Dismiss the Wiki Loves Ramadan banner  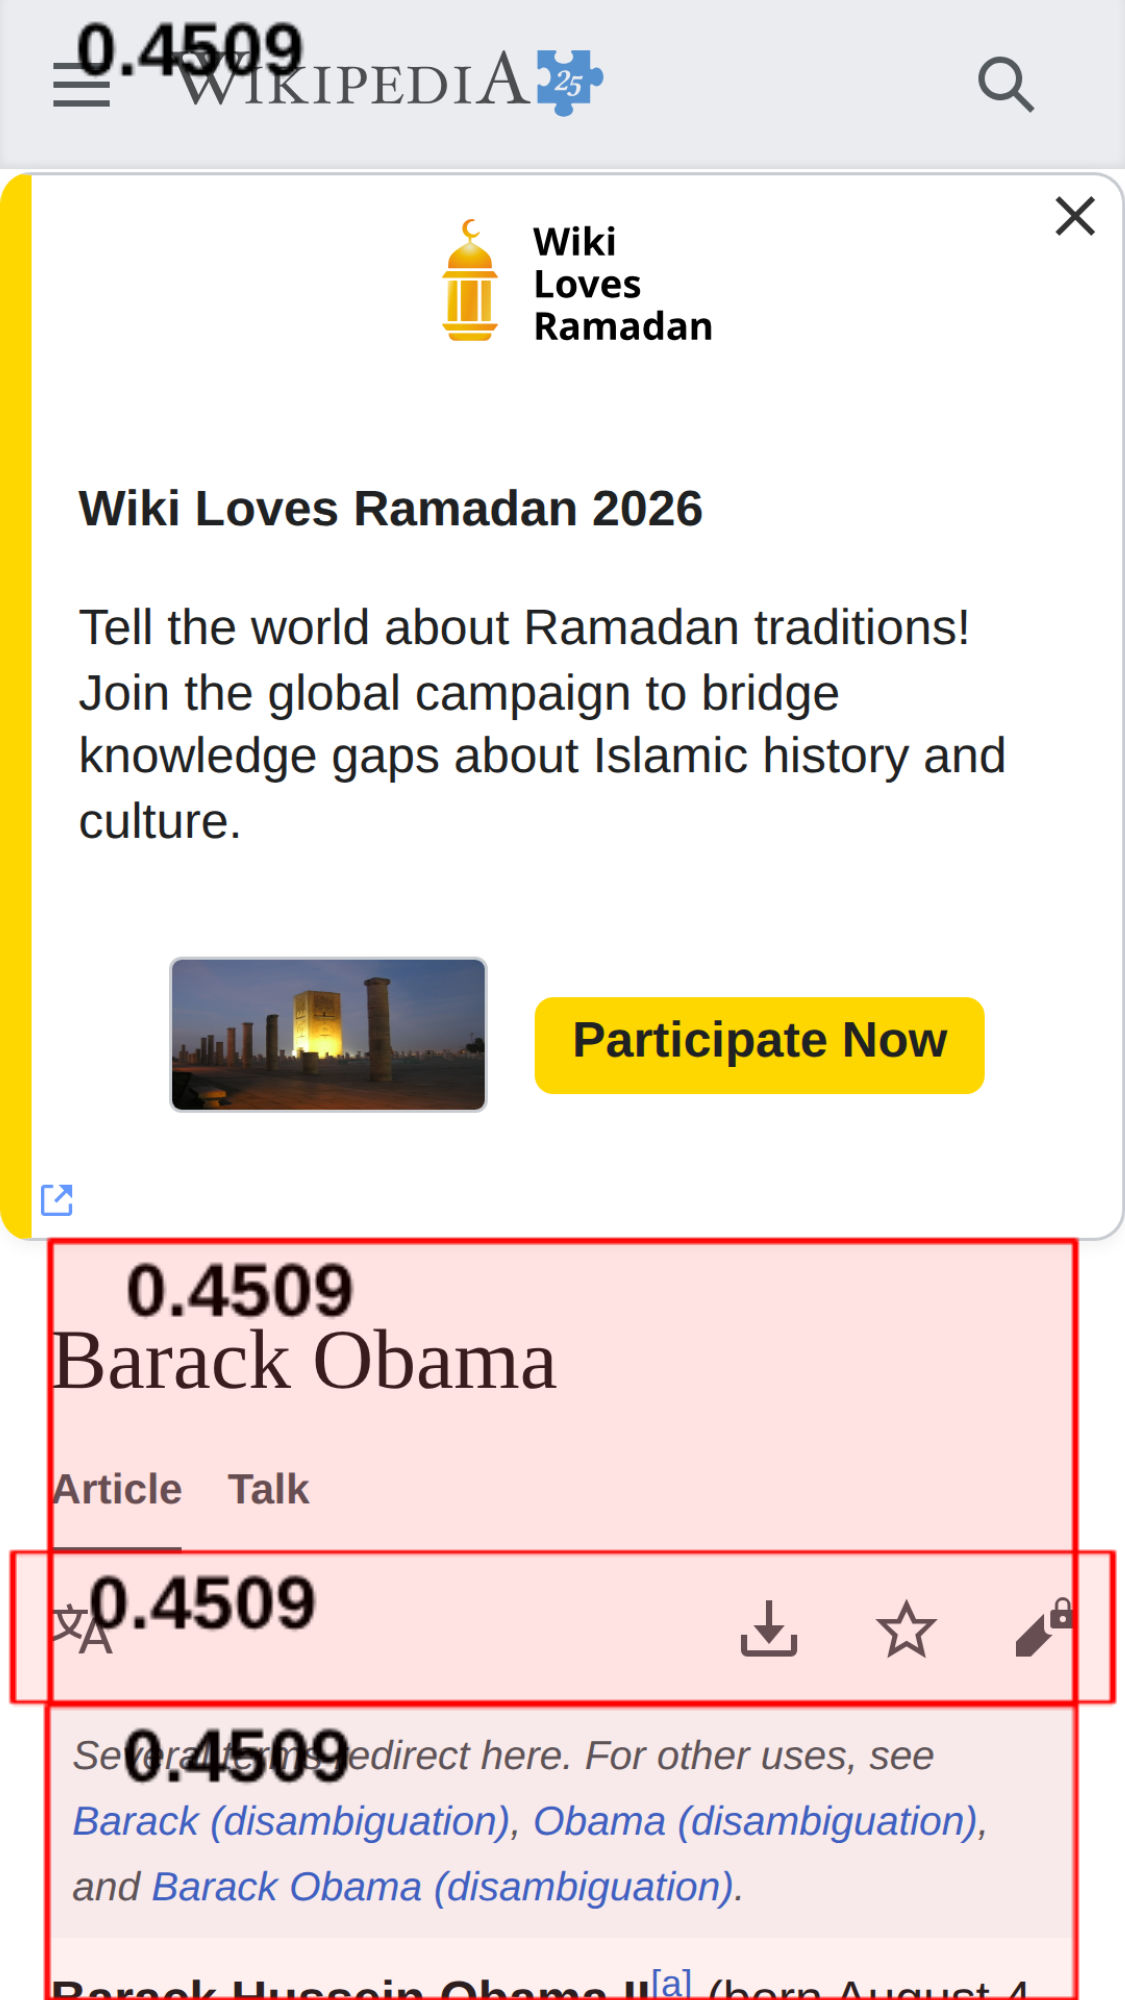1075,216
